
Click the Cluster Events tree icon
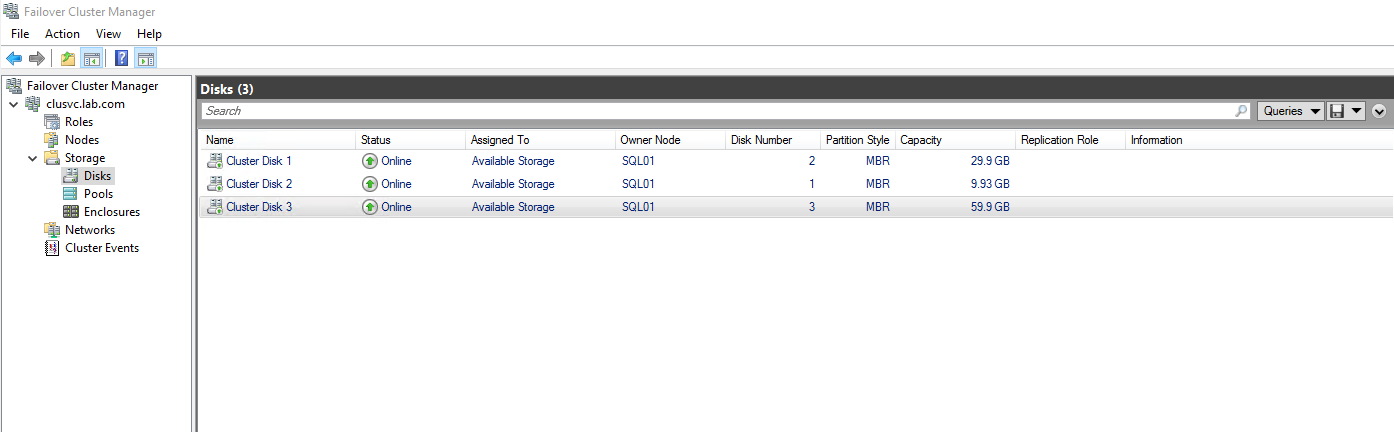(52, 248)
